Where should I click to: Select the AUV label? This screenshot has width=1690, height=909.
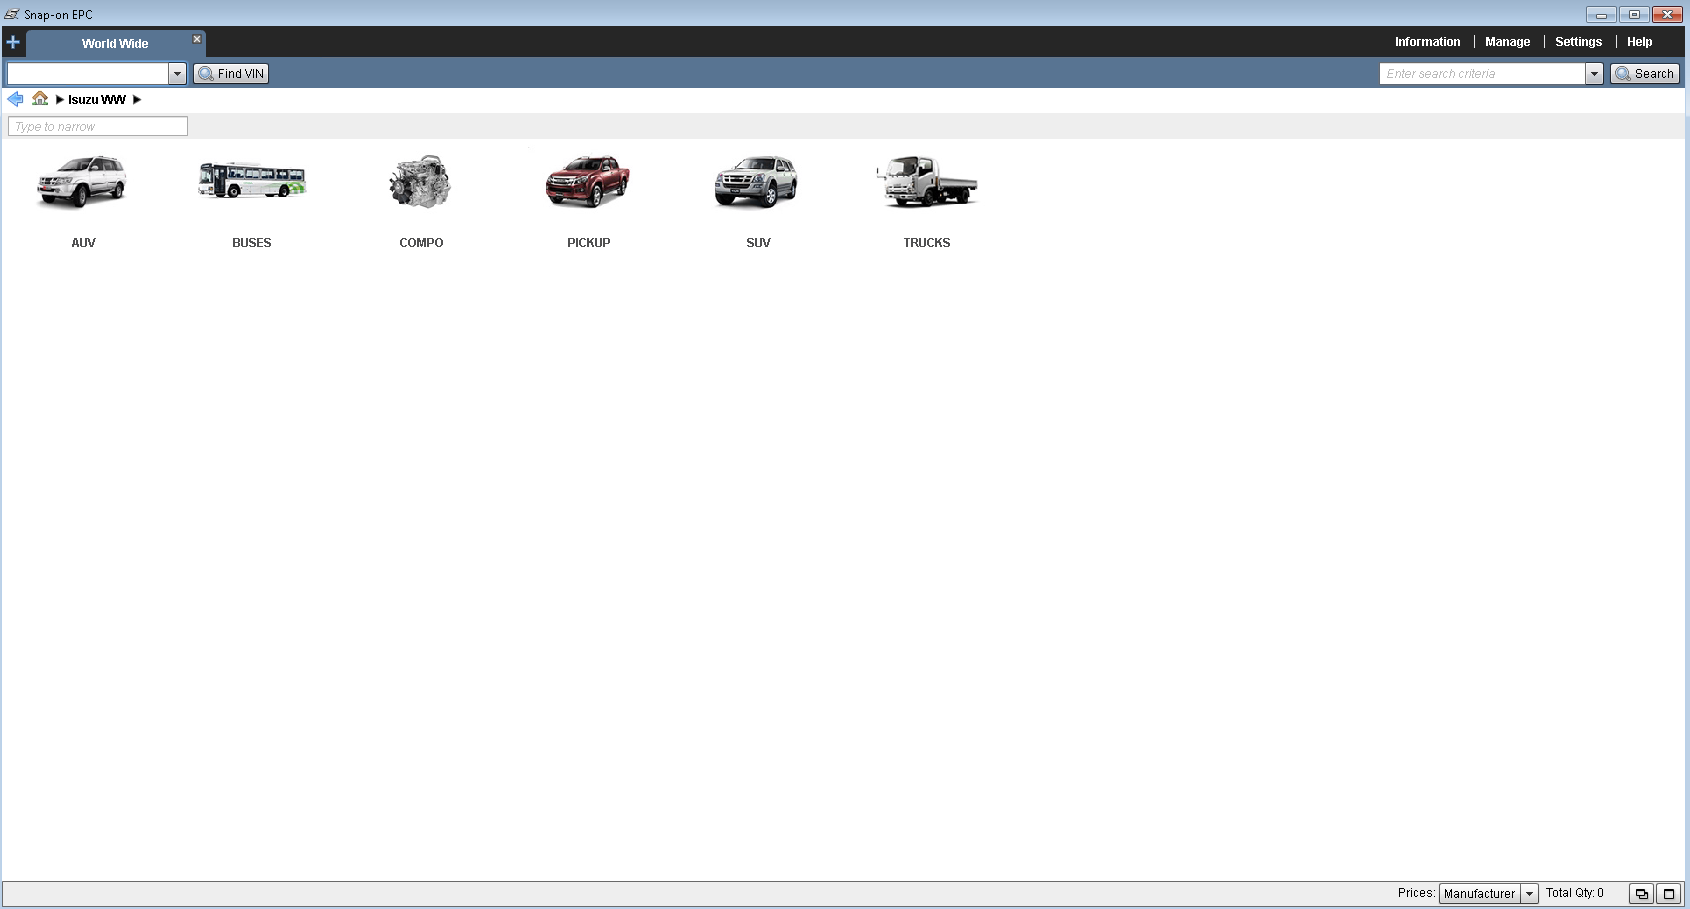tap(83, 243)
